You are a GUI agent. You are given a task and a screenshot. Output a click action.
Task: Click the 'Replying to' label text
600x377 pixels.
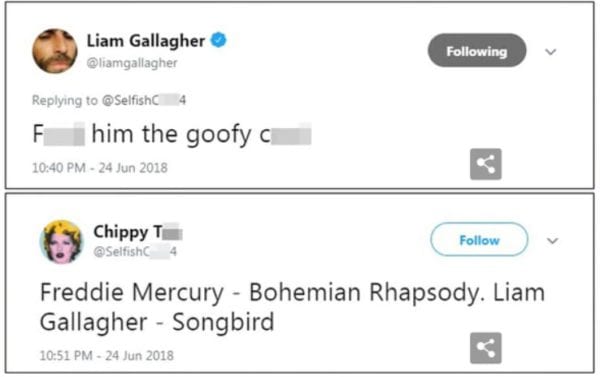(x=65, y=100)
